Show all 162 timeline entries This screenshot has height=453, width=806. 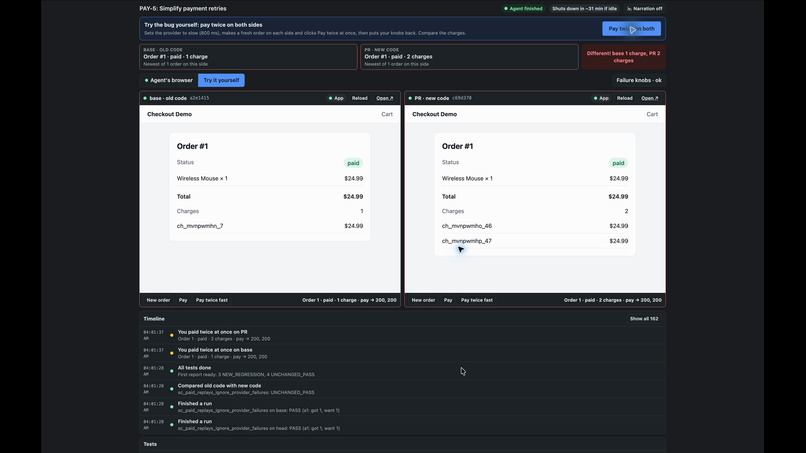(644, 319)
